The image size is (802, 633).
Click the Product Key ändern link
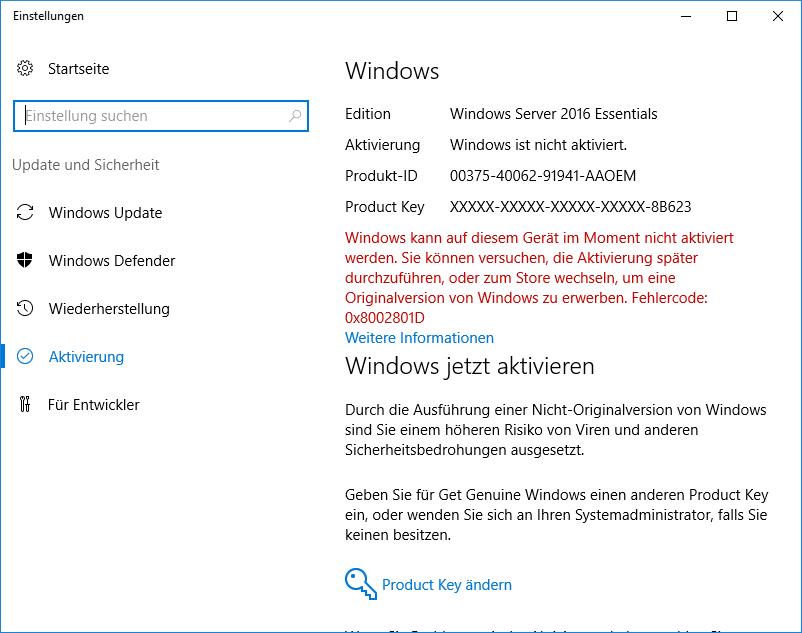point(447,584)
